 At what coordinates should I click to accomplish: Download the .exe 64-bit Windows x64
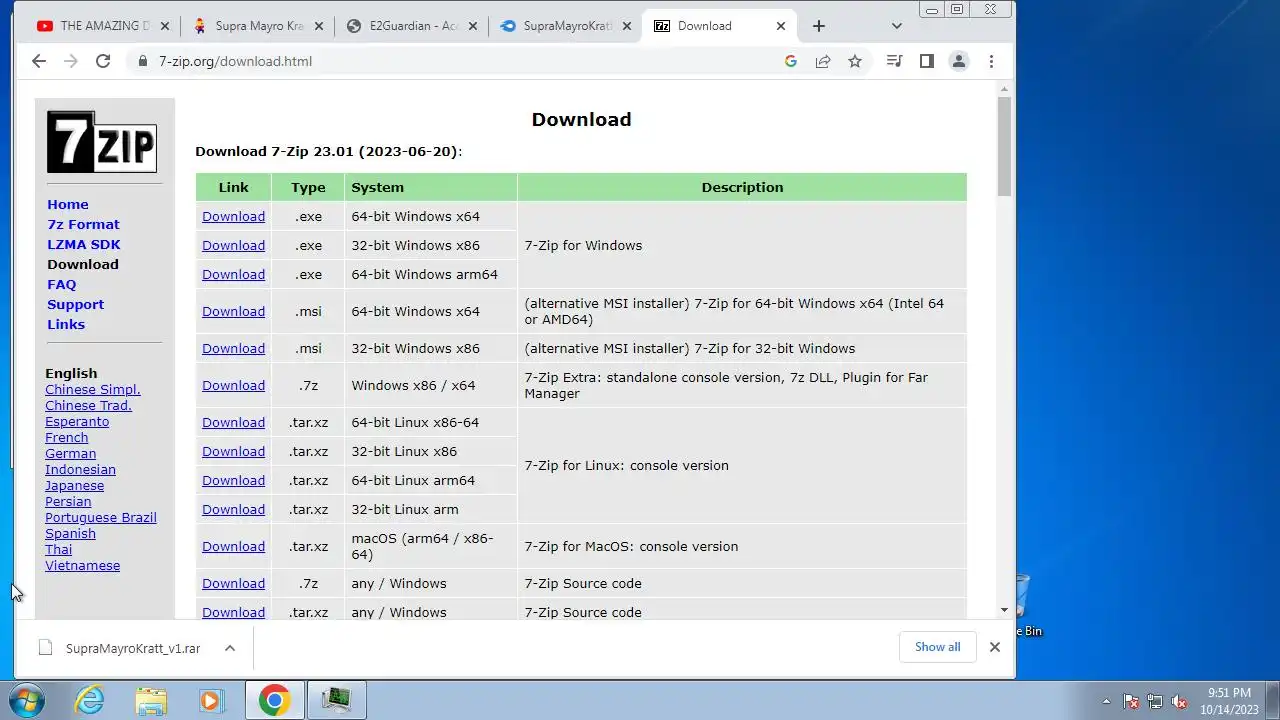coord(233,216)
